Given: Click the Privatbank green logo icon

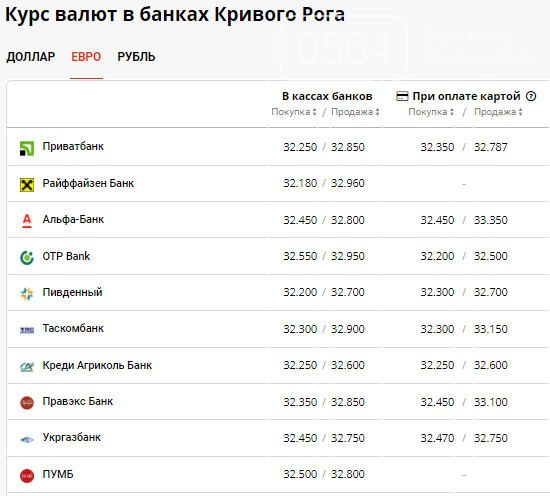Looking at the screenshot, I should pos(27,148).
